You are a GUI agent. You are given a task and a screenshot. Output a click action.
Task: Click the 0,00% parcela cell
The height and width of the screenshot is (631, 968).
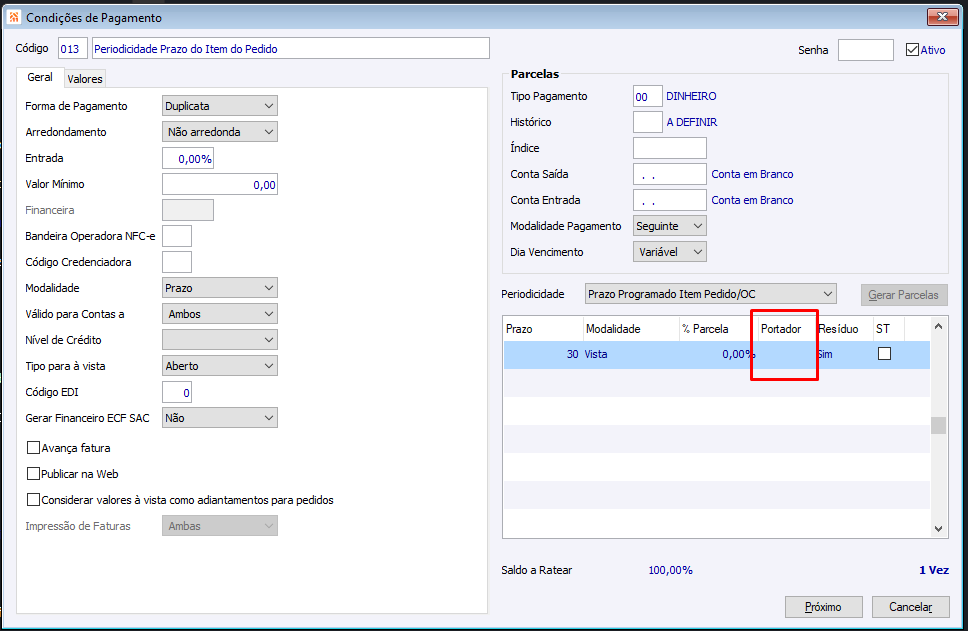pyautogui.click(x=718, y=354)
